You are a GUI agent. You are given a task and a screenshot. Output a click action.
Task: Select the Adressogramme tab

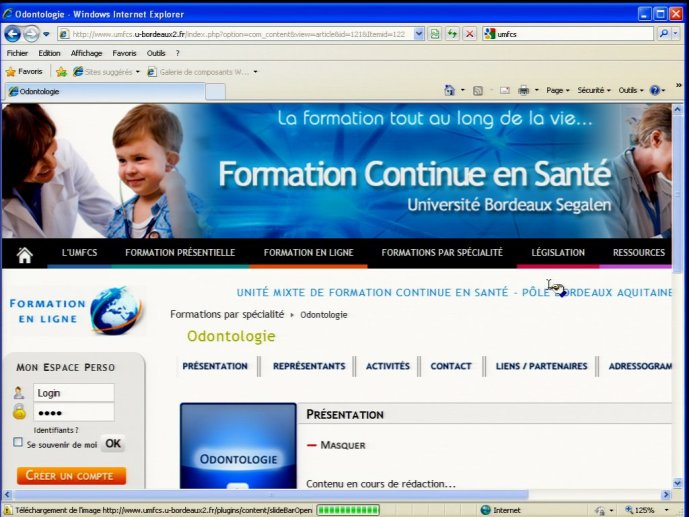tap(640, 366)
